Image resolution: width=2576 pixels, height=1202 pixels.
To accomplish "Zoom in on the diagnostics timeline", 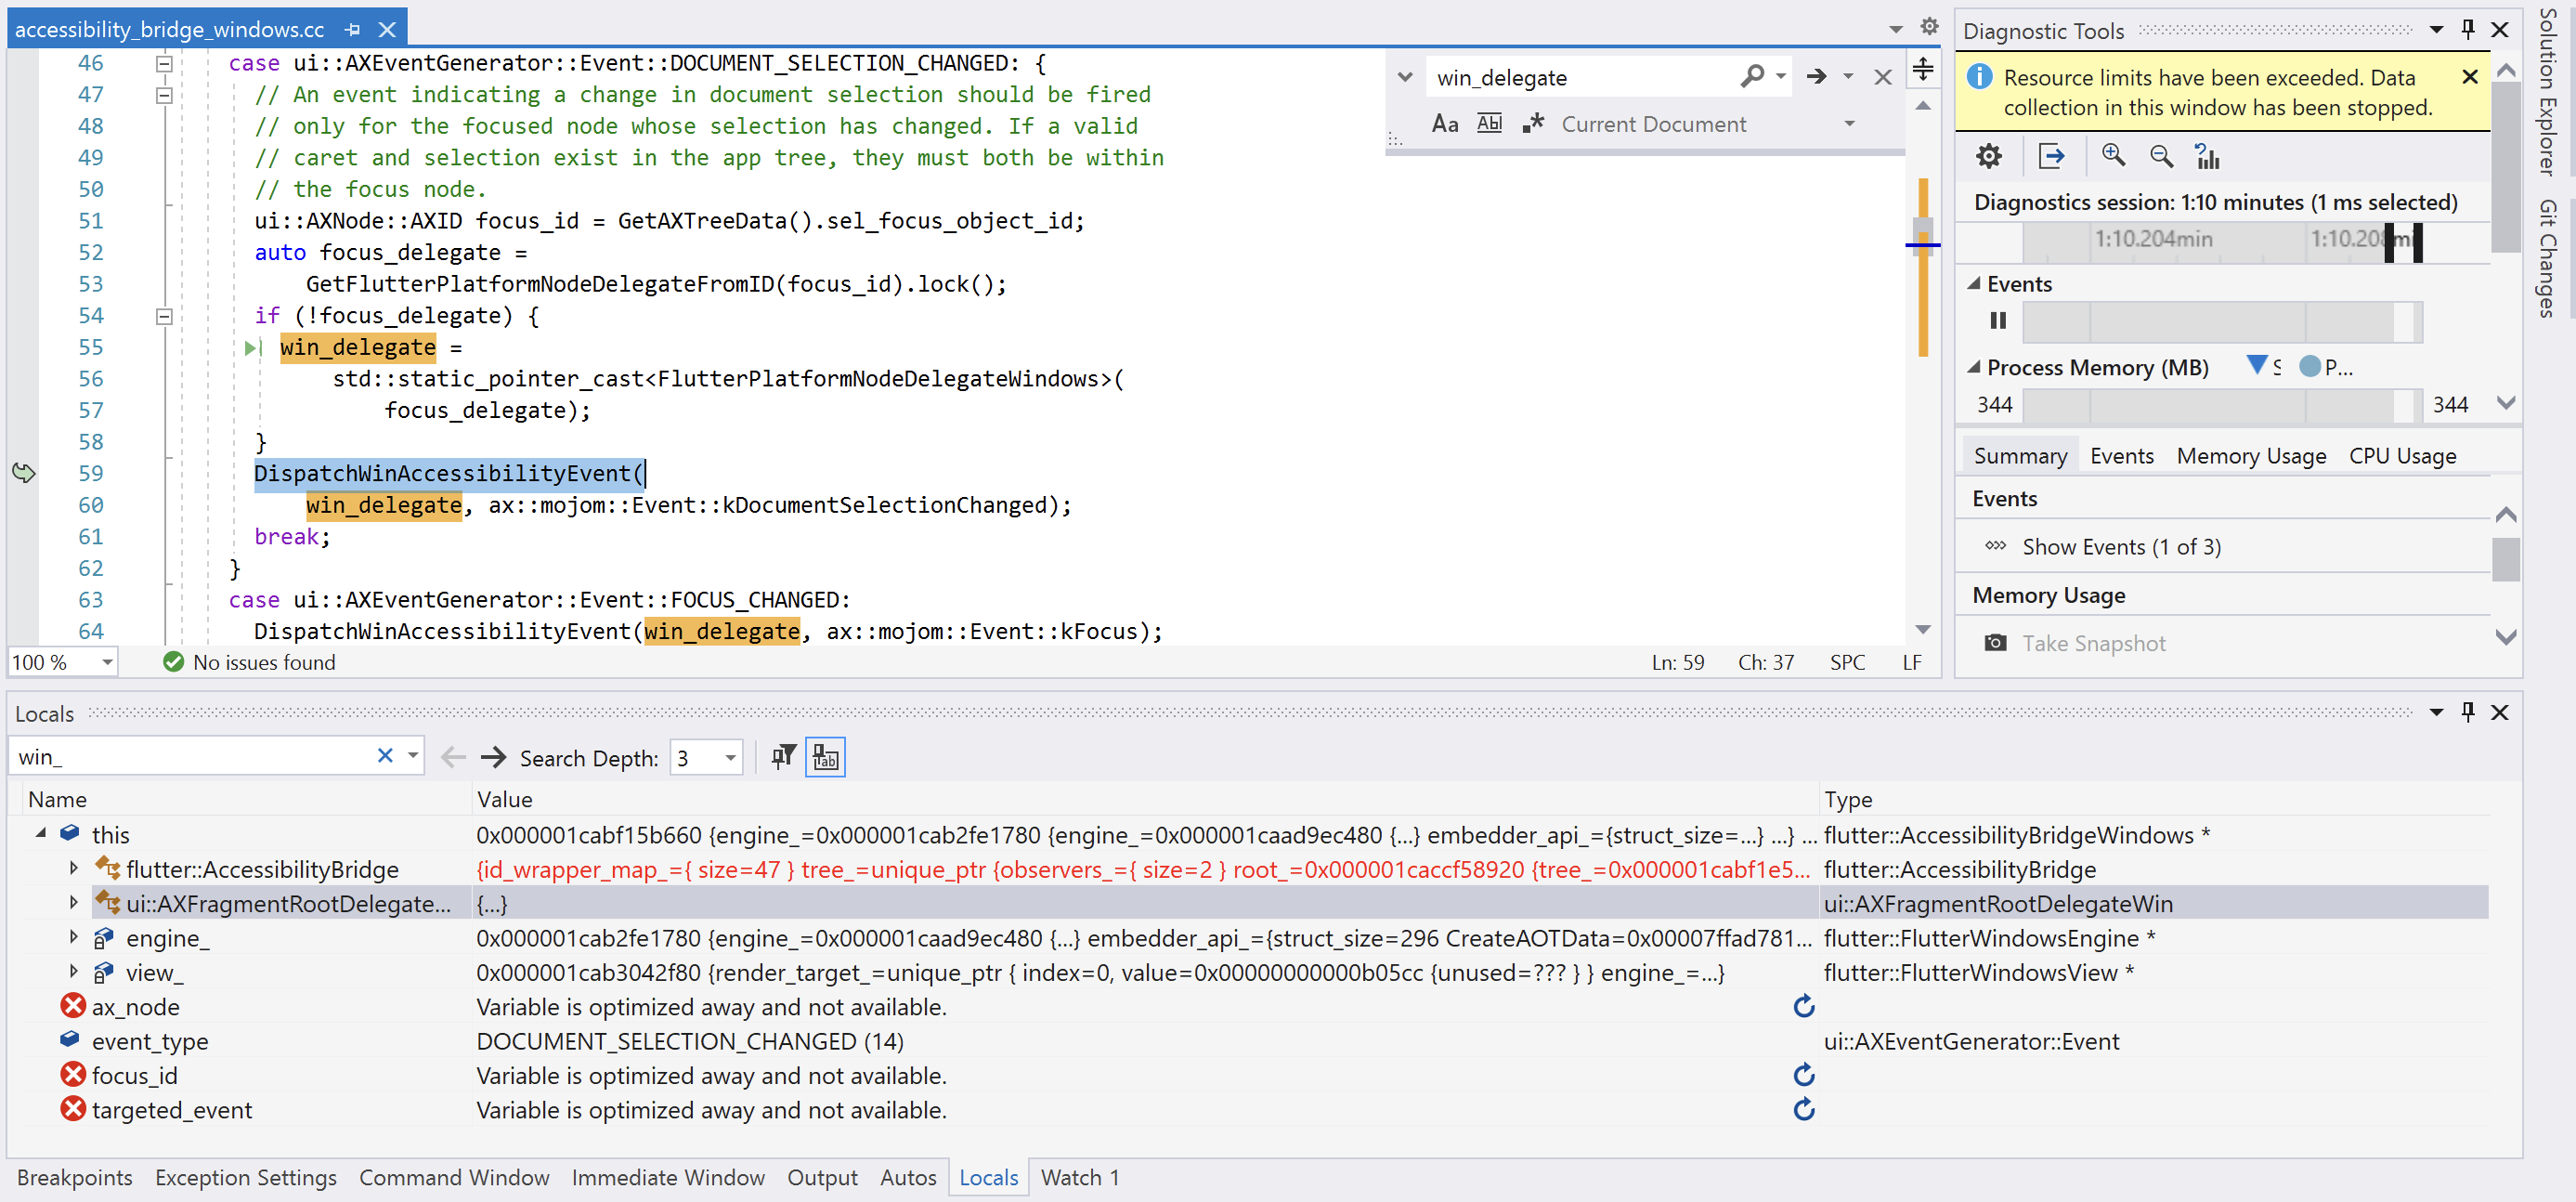I will coord(2113,156).
